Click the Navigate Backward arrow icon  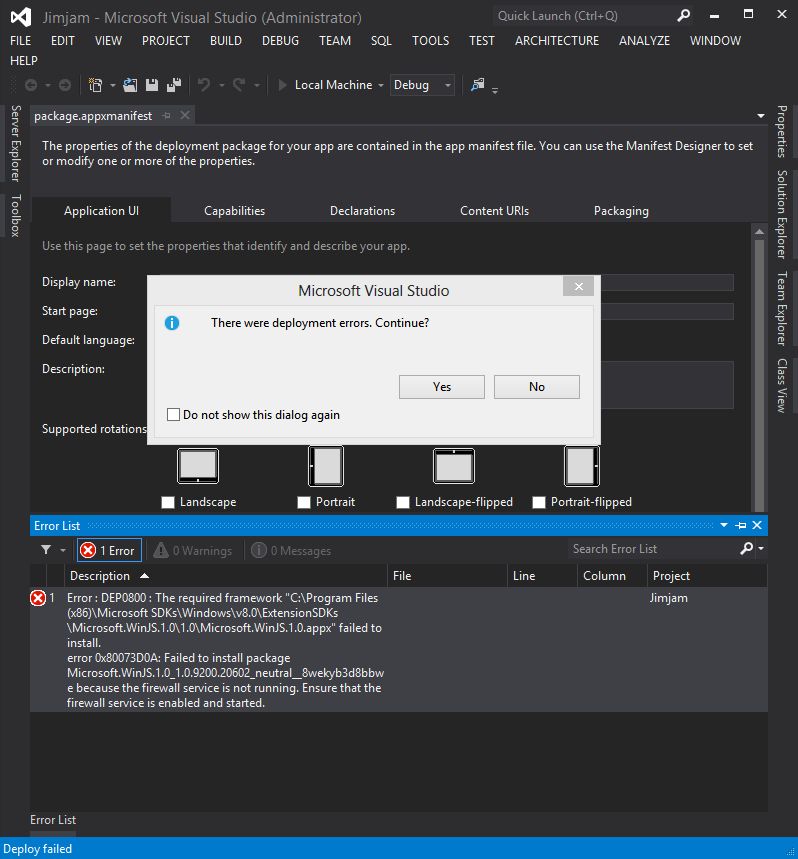click(x=31, y=85)
